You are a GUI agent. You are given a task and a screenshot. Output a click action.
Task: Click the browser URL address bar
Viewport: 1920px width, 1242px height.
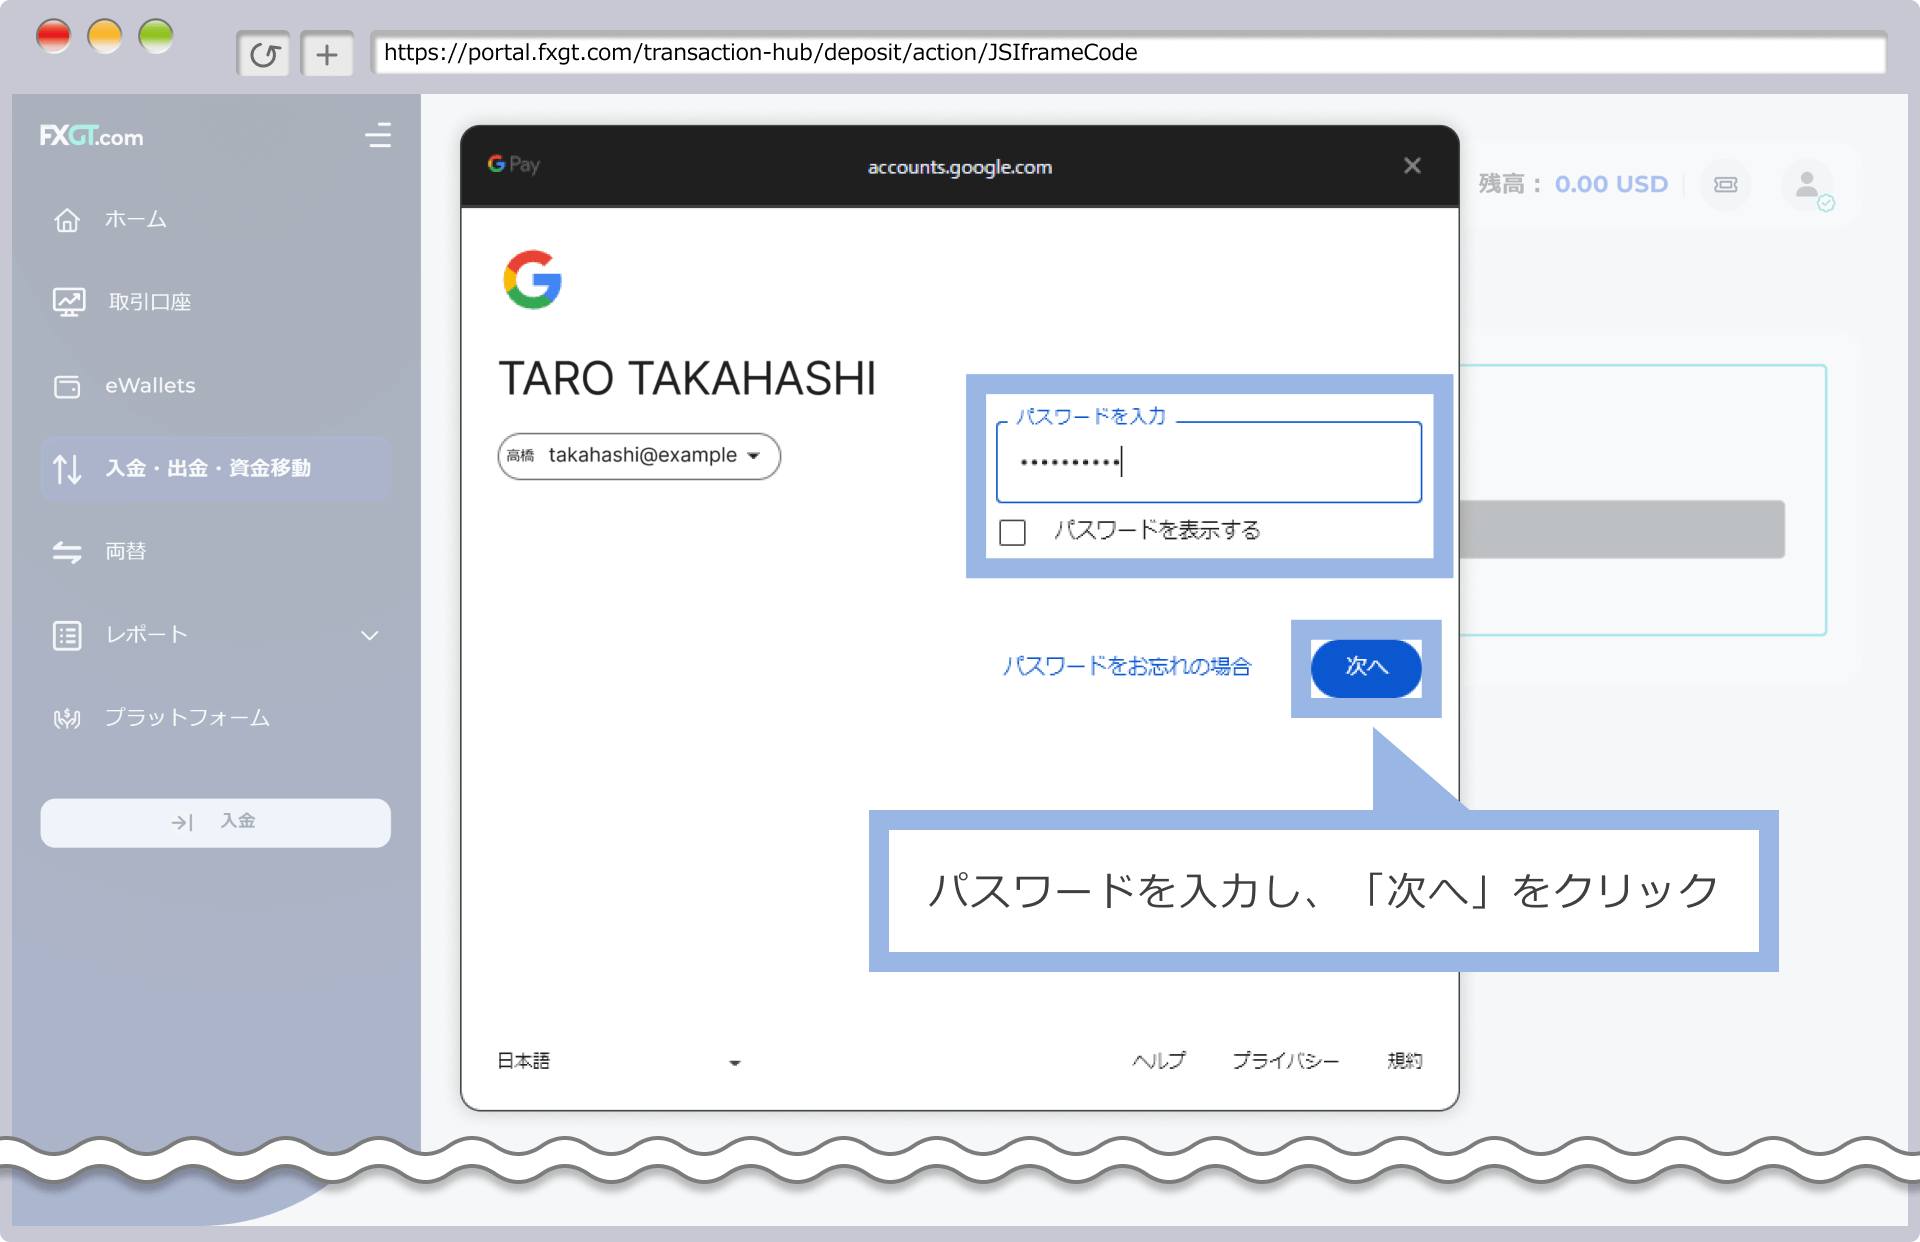coord(1128,53)
